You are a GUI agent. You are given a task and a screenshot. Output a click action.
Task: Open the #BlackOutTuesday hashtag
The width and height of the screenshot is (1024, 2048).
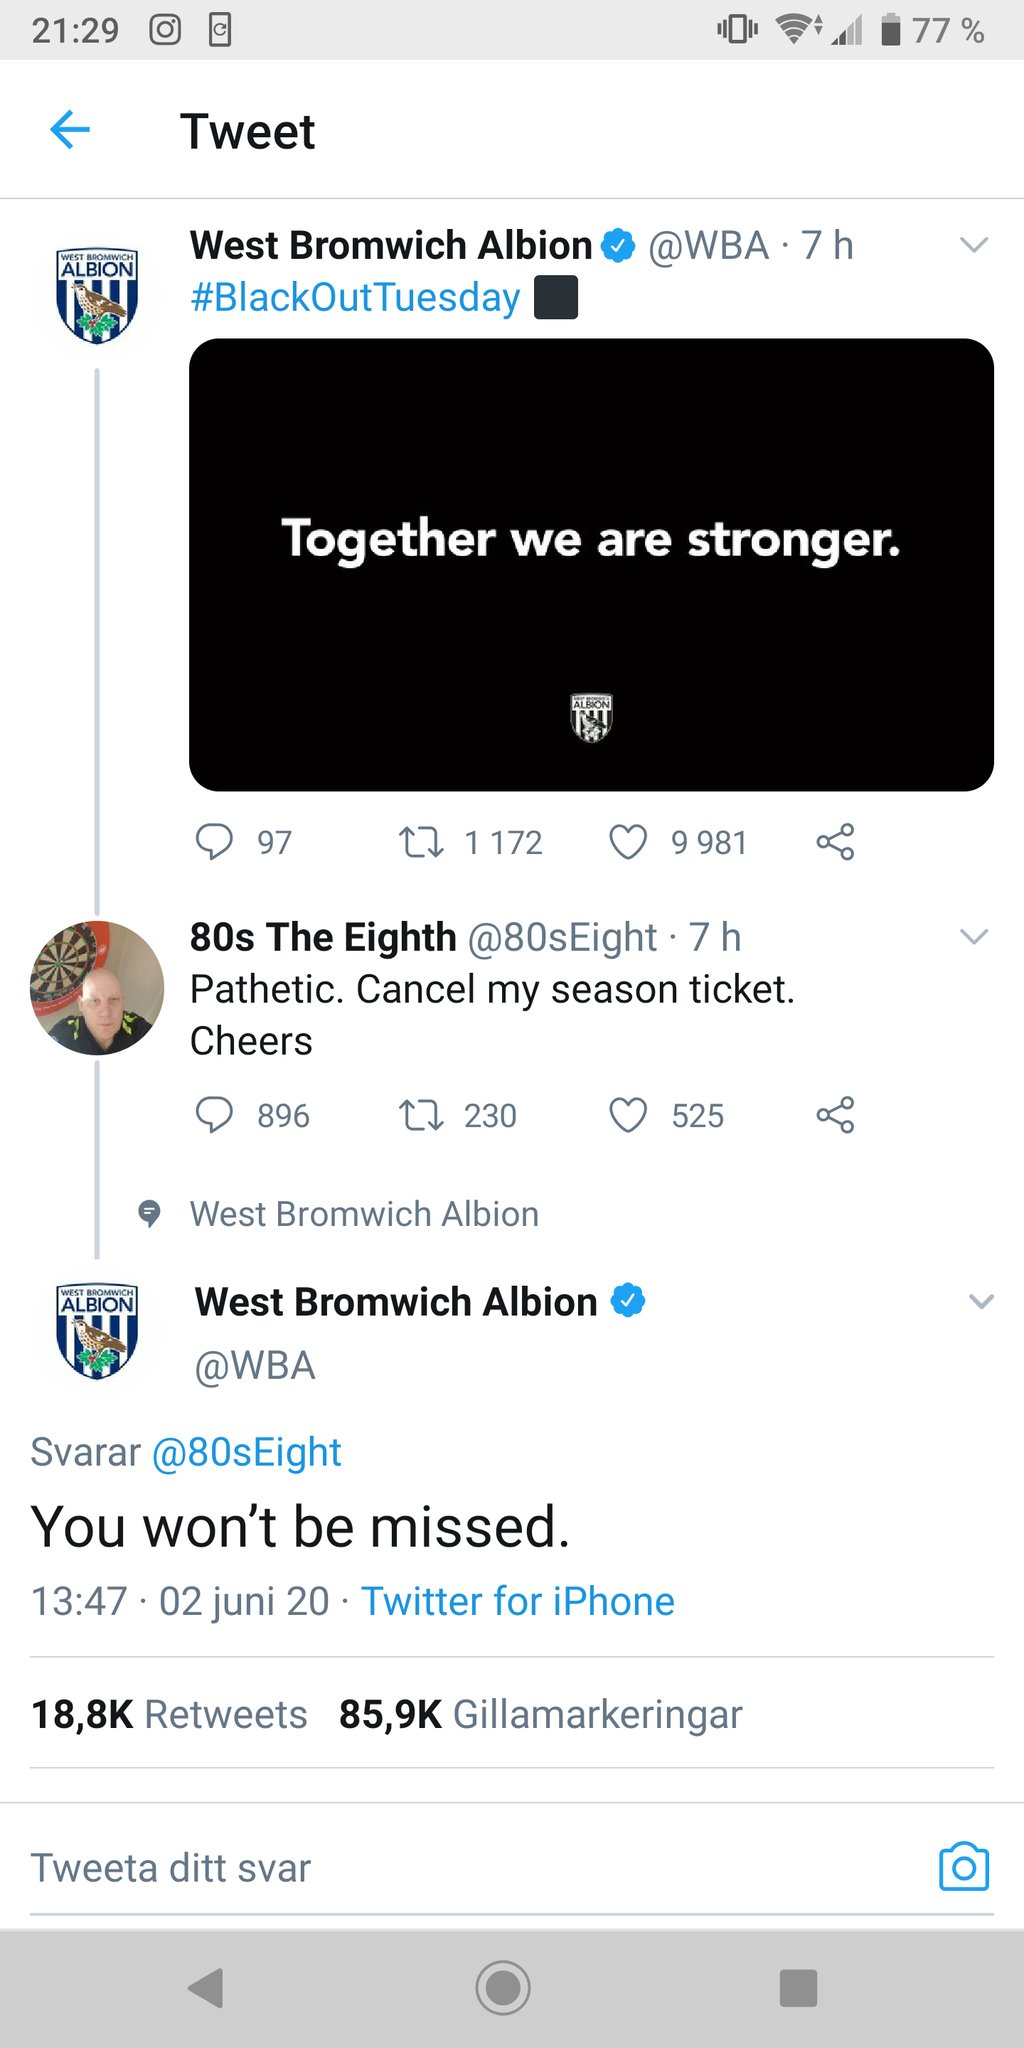click(355, 297)
